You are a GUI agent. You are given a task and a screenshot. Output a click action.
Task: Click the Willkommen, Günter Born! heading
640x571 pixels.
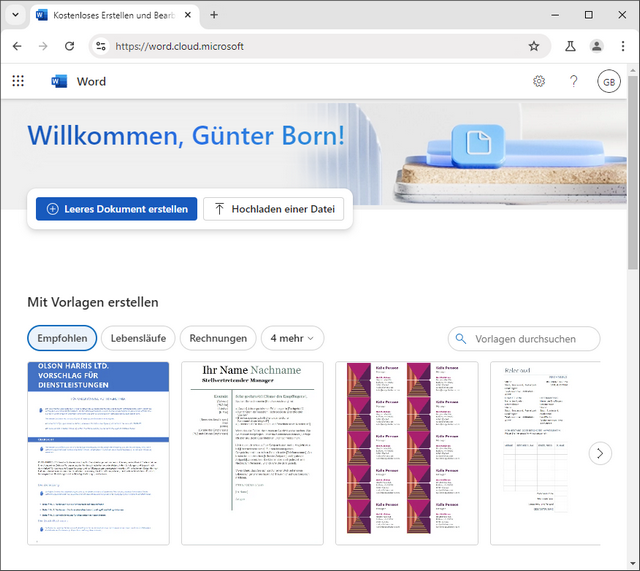(186, 136)
